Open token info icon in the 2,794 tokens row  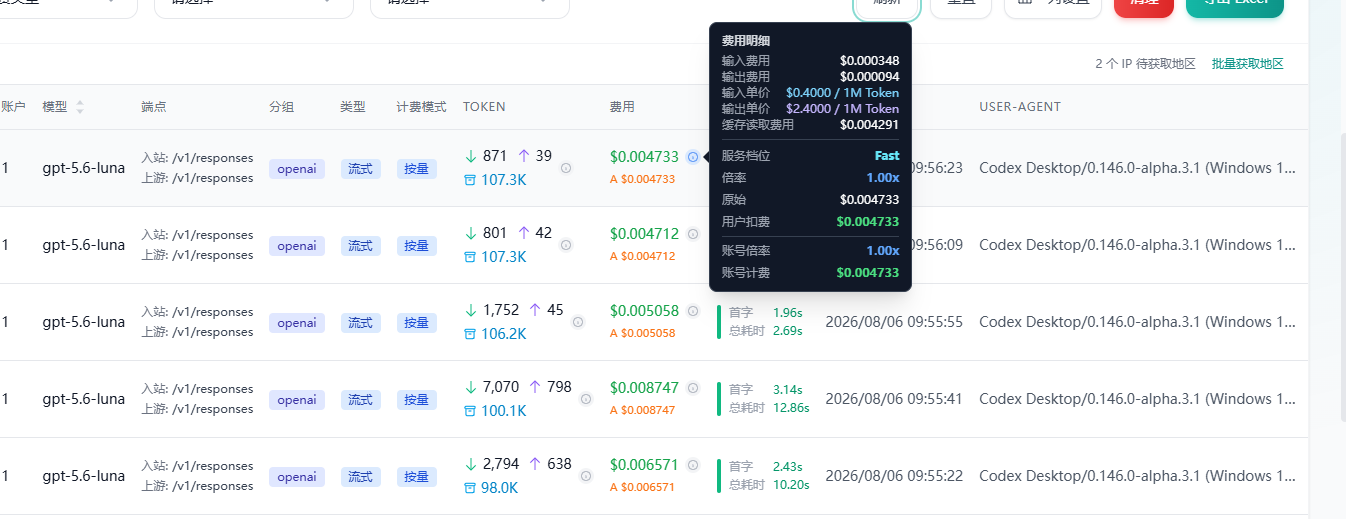(x=586, y=476)
